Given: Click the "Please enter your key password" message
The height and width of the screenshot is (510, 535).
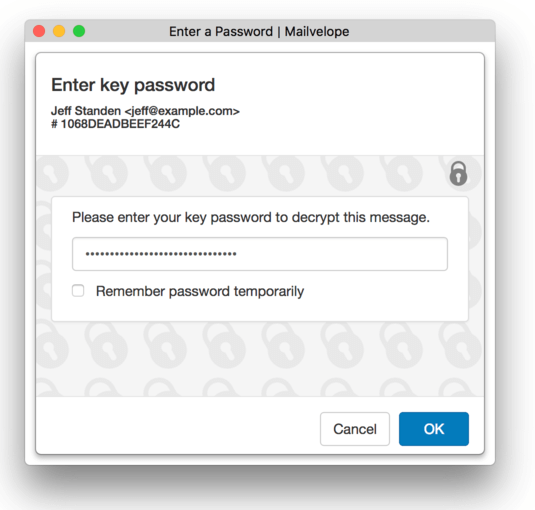Looking at the screenshot, I should [251, 217].
